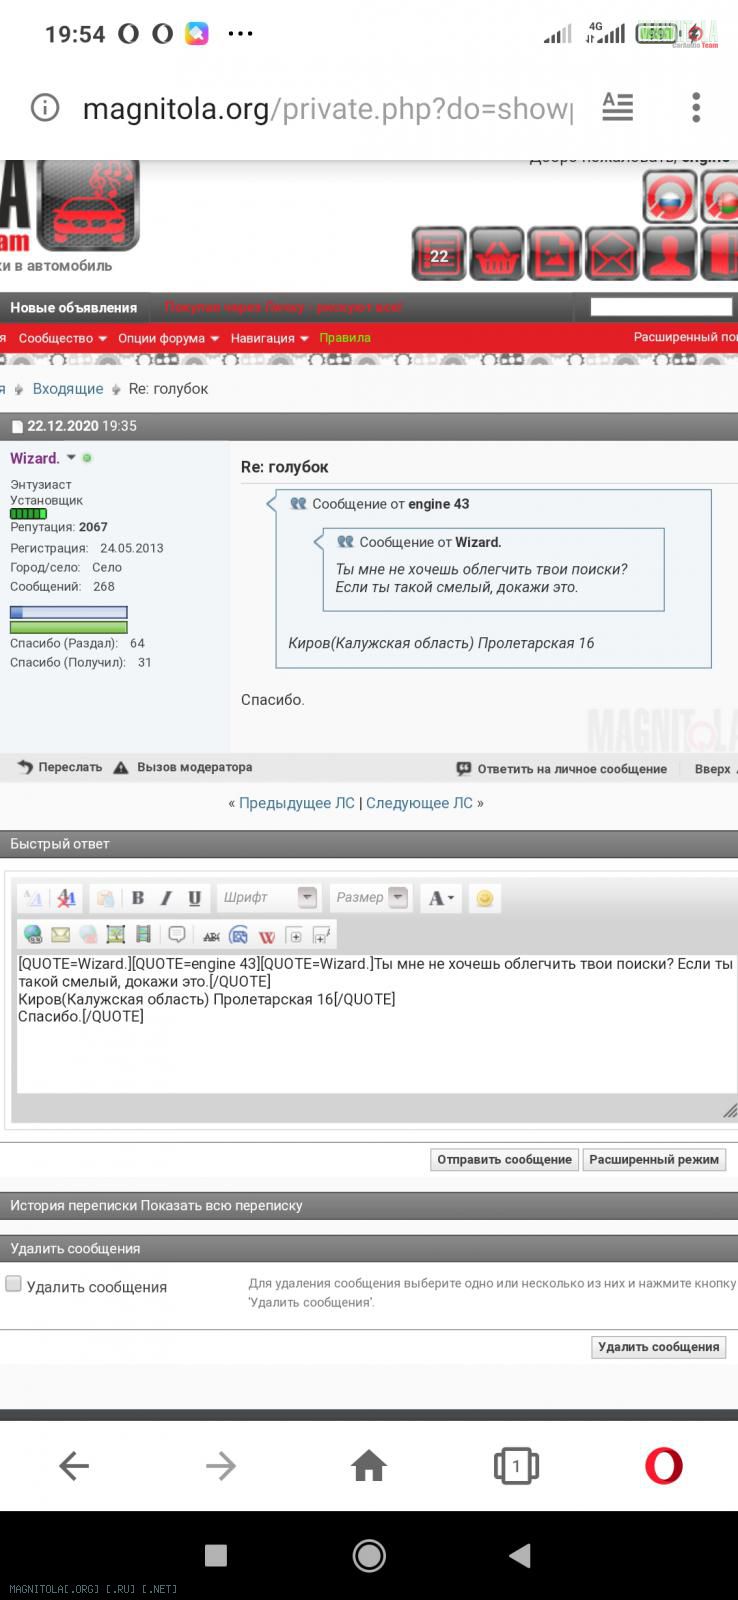Open Opera menu button in bottom bar
Image resolution: width=738 pixels, height=1600 pixels.
tap(663, 1466)
